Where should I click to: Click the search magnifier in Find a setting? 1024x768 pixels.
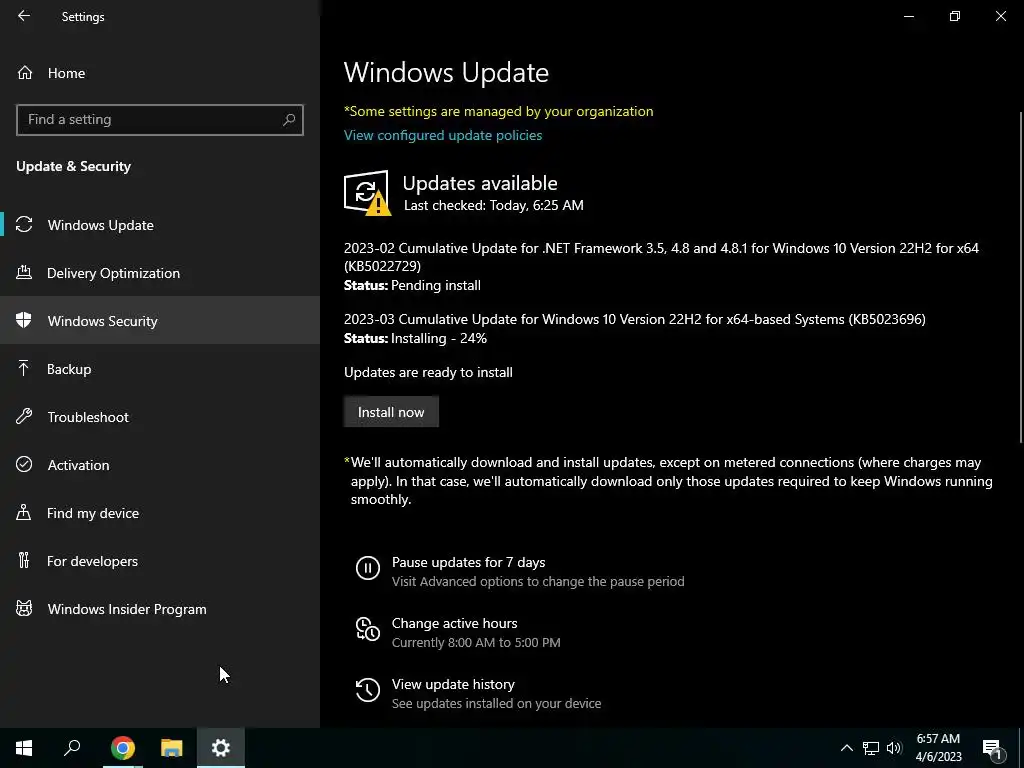point(289,120)
